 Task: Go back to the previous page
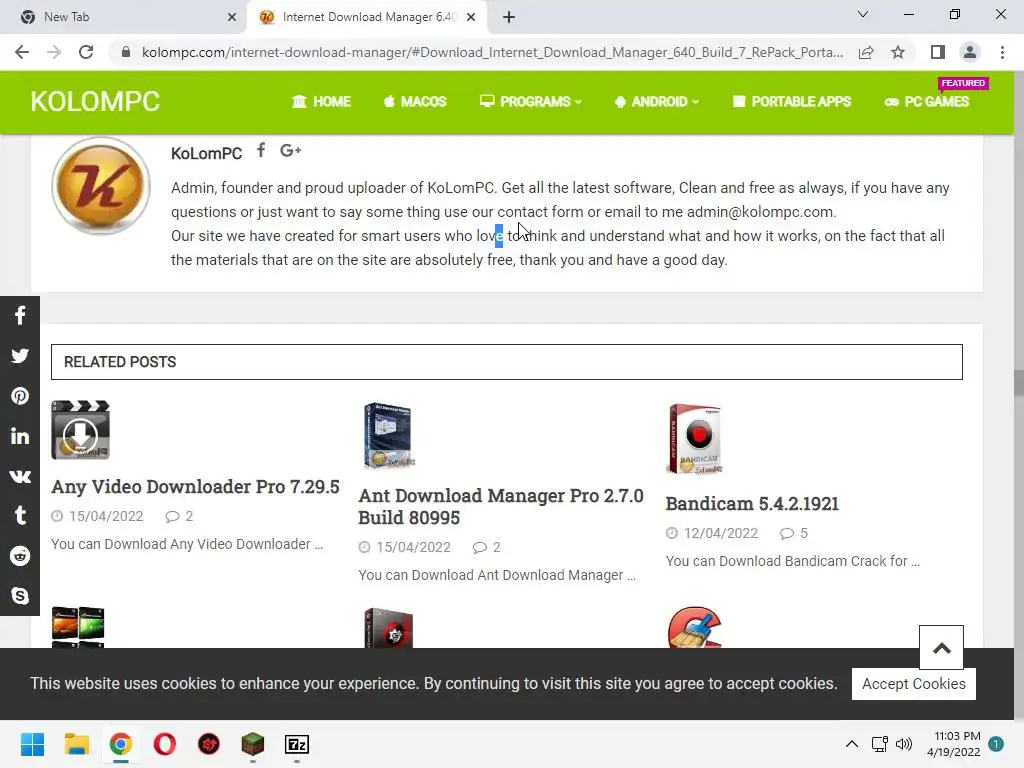[22, 52]
